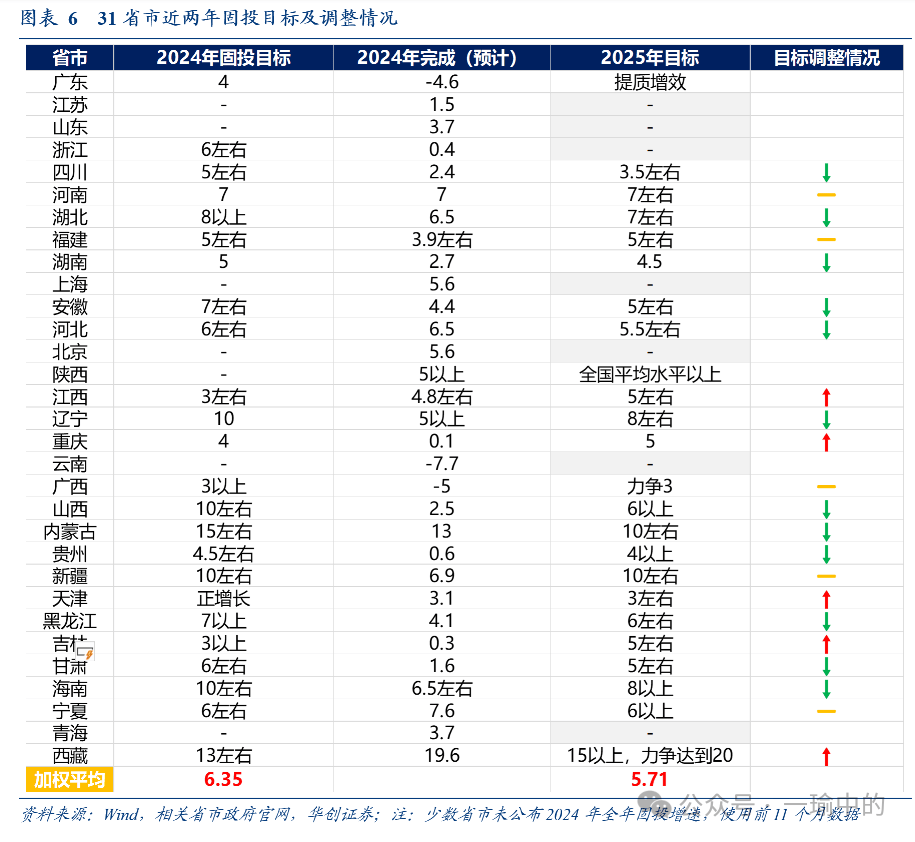
Task: Click the green down arrow for 四川
Action: (x=825, y=172)
